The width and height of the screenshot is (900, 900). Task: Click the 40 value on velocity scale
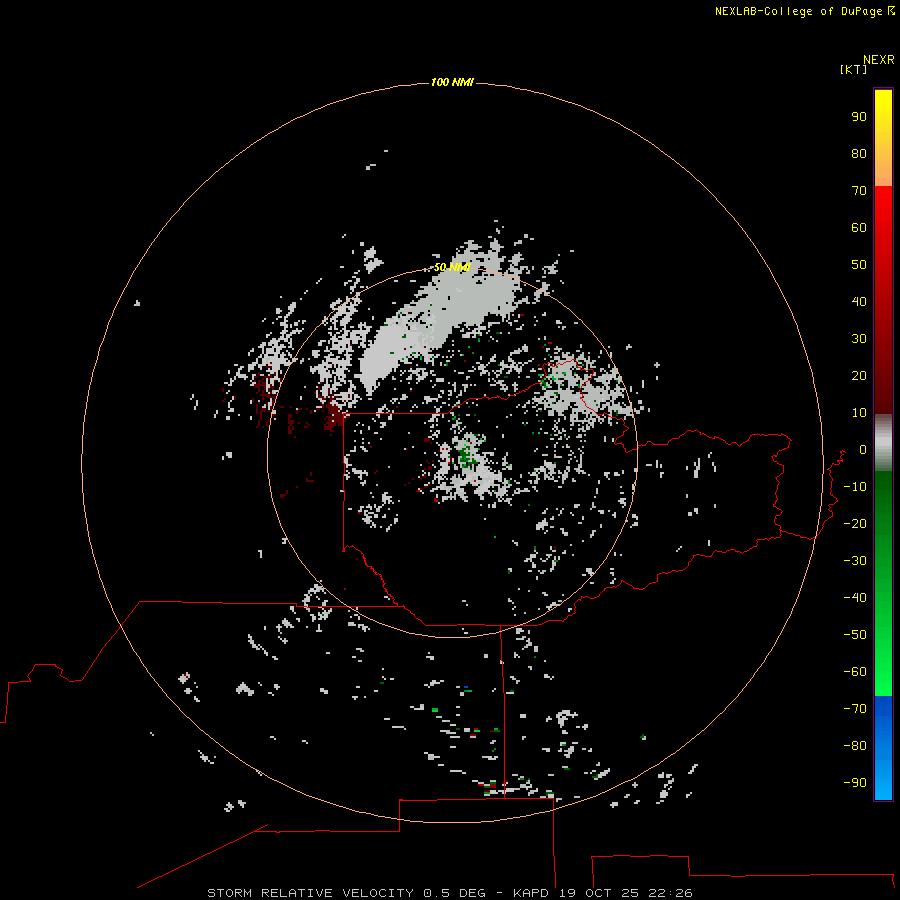[859, 301]
